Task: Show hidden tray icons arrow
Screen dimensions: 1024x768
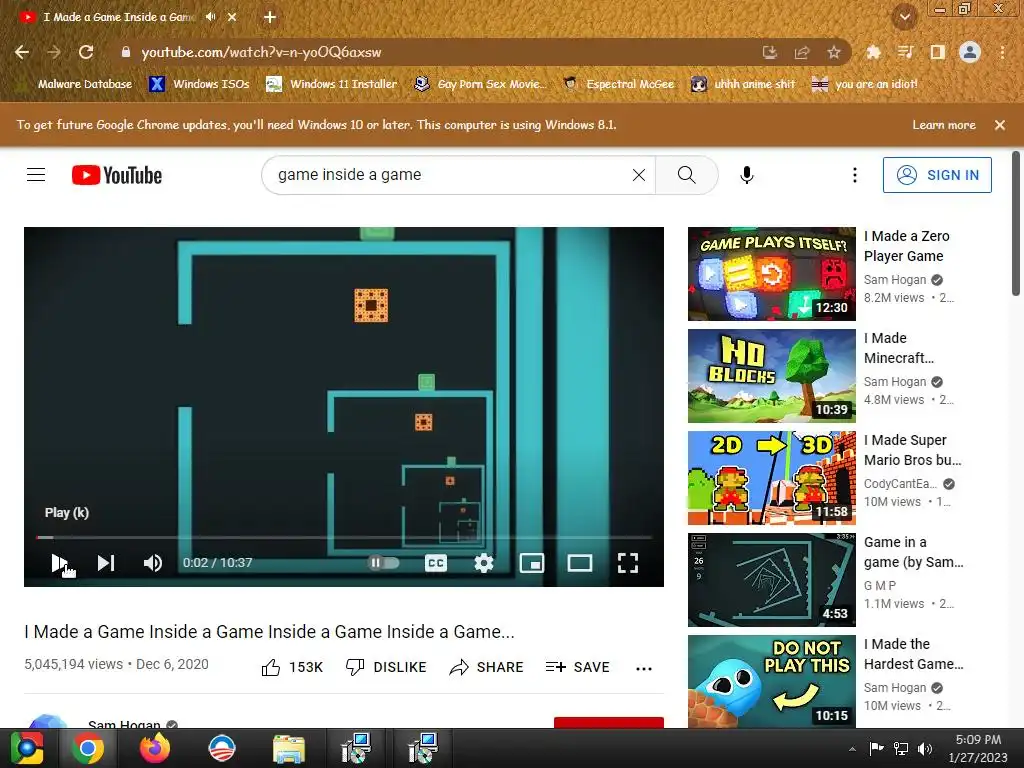Action: pos(852,749)
